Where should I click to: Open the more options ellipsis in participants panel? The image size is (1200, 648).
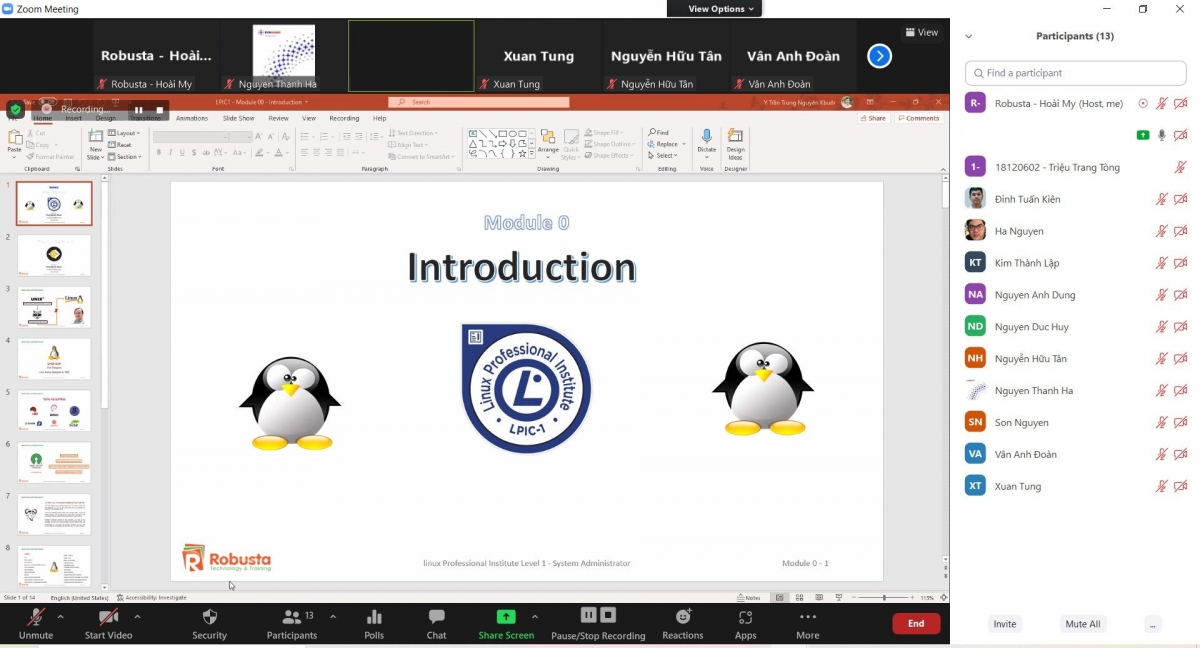(x=1153, y=624)
